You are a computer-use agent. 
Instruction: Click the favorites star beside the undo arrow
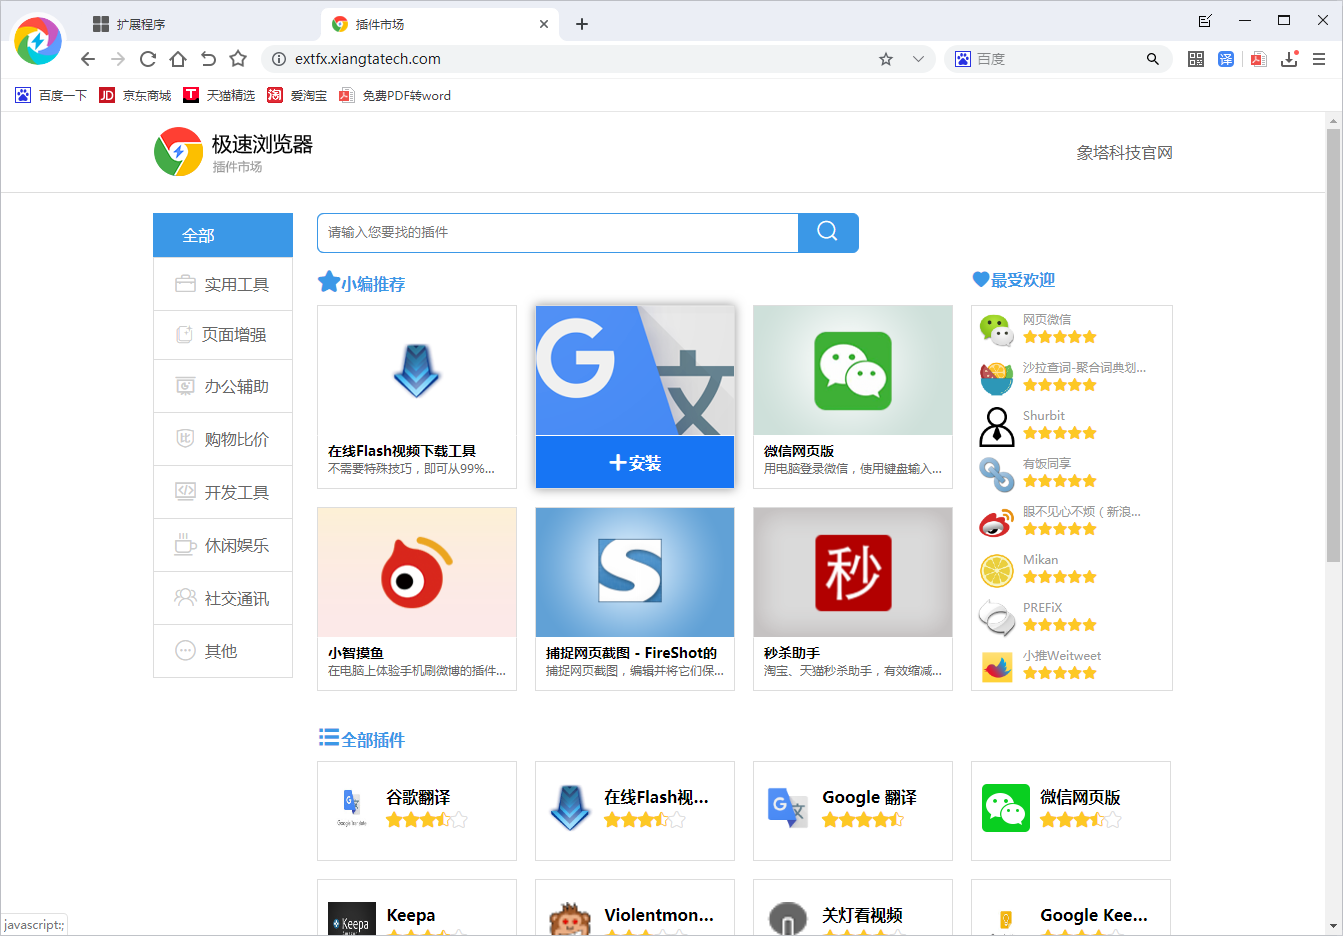tap(238, 59)
